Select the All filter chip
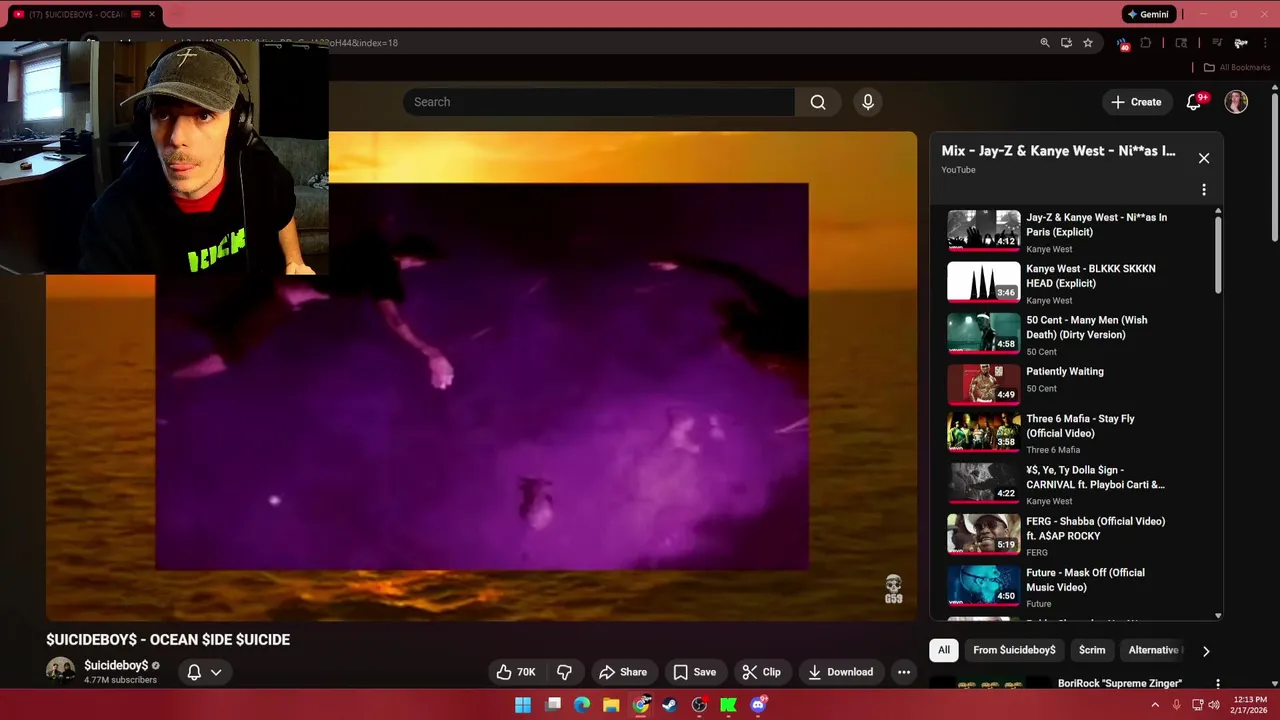This screenshot has width=1280, height=720. [x=943, y=650]
